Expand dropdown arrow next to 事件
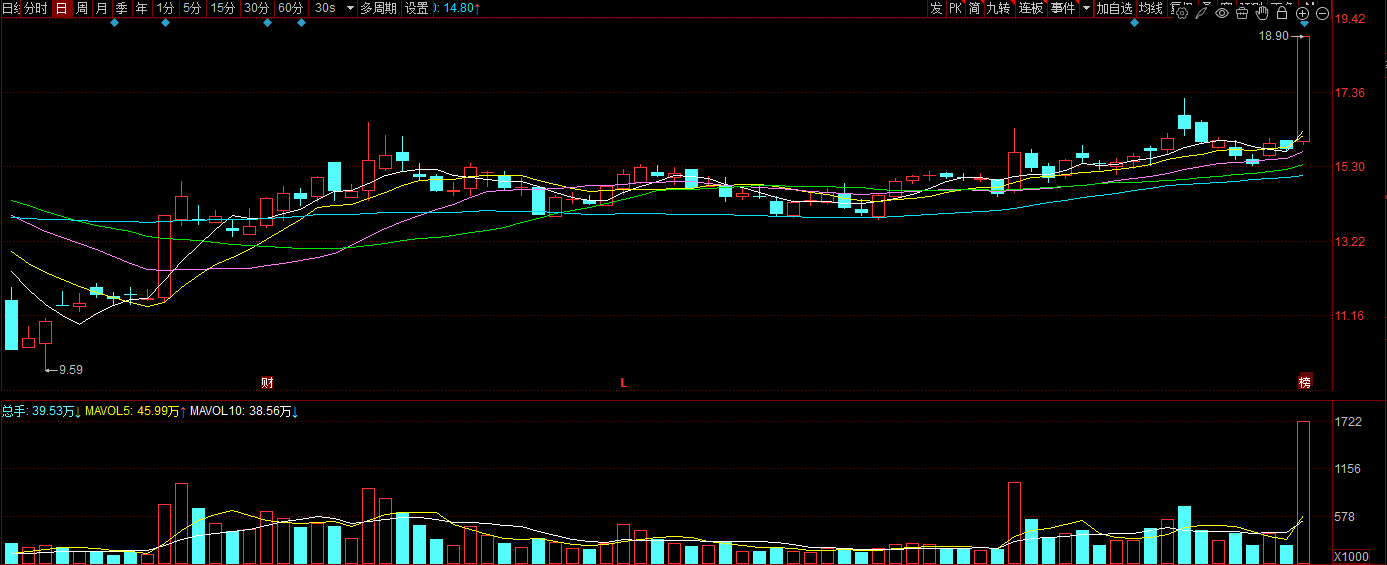 point(1086,8)
